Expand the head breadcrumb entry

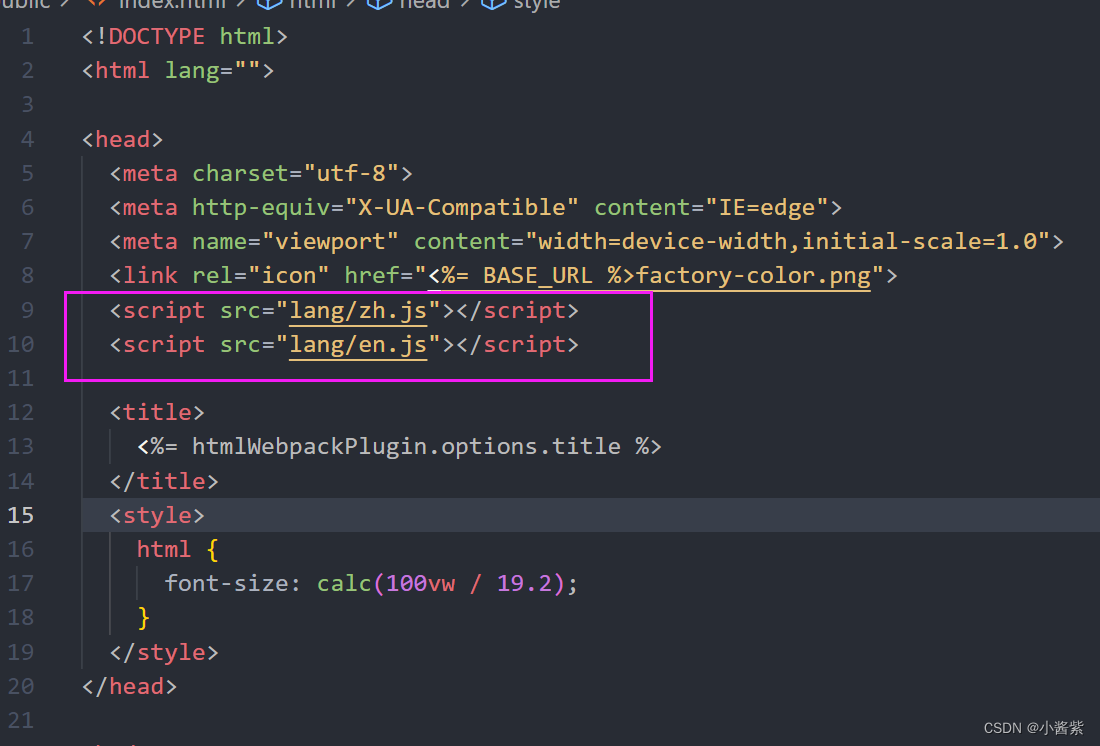(423, 5)
